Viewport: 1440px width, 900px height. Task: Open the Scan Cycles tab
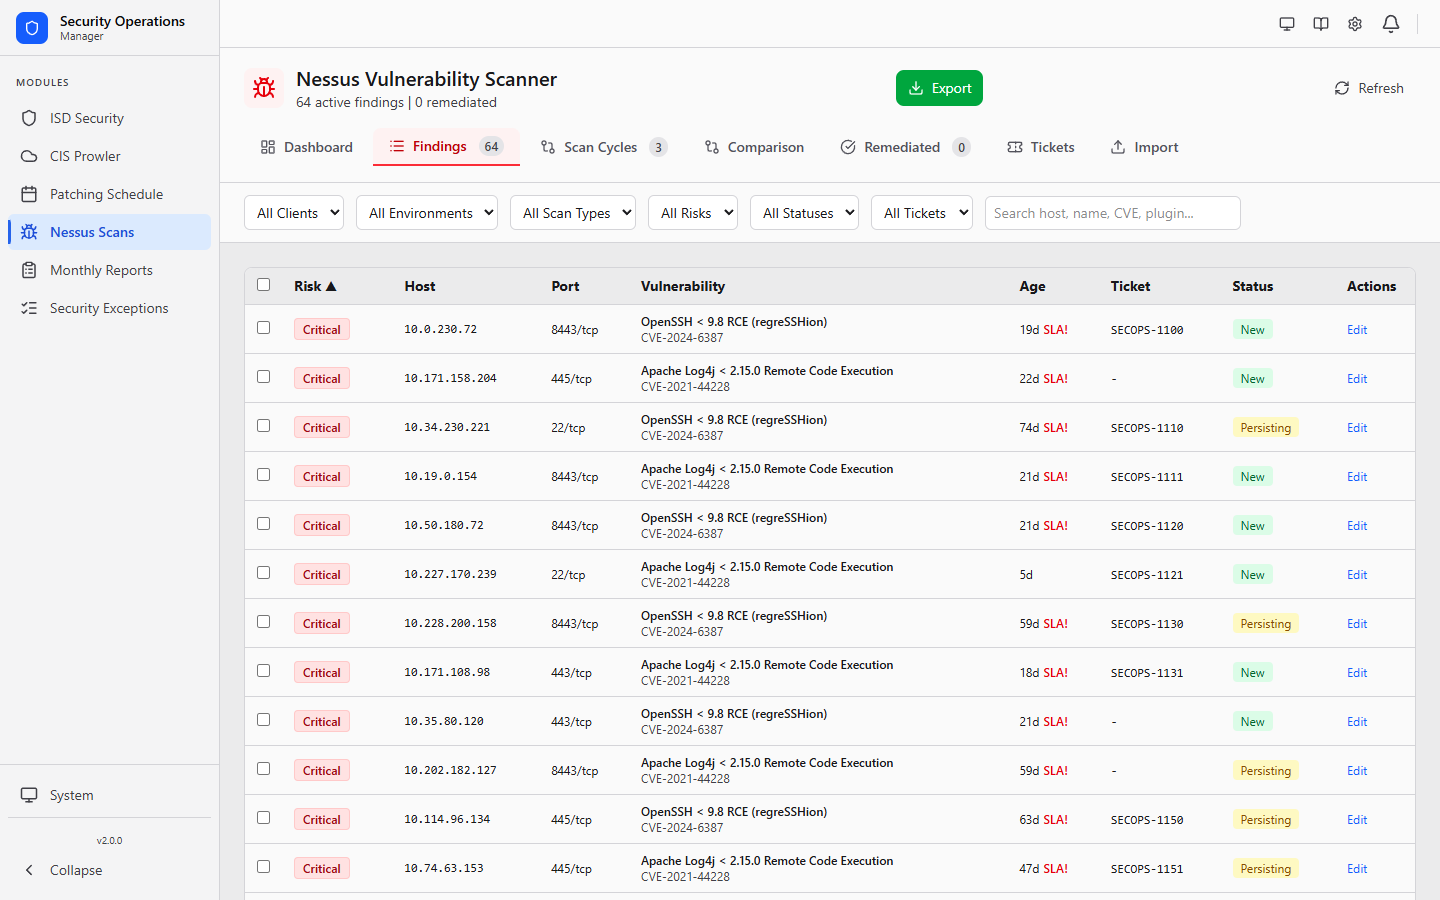[x=603, y=147]
